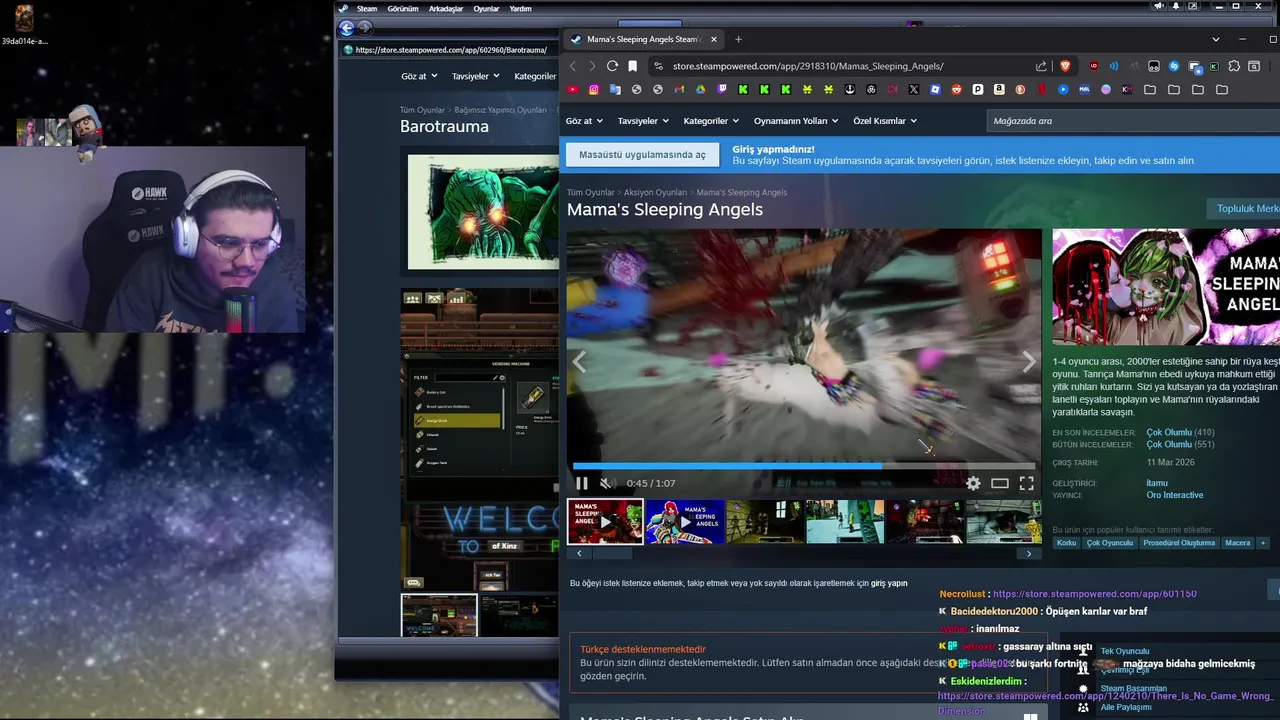Viewport: 1280px width, 720px height.
Task: Expand the Özel Kısımlar dropdown
Action: point(885,121)
